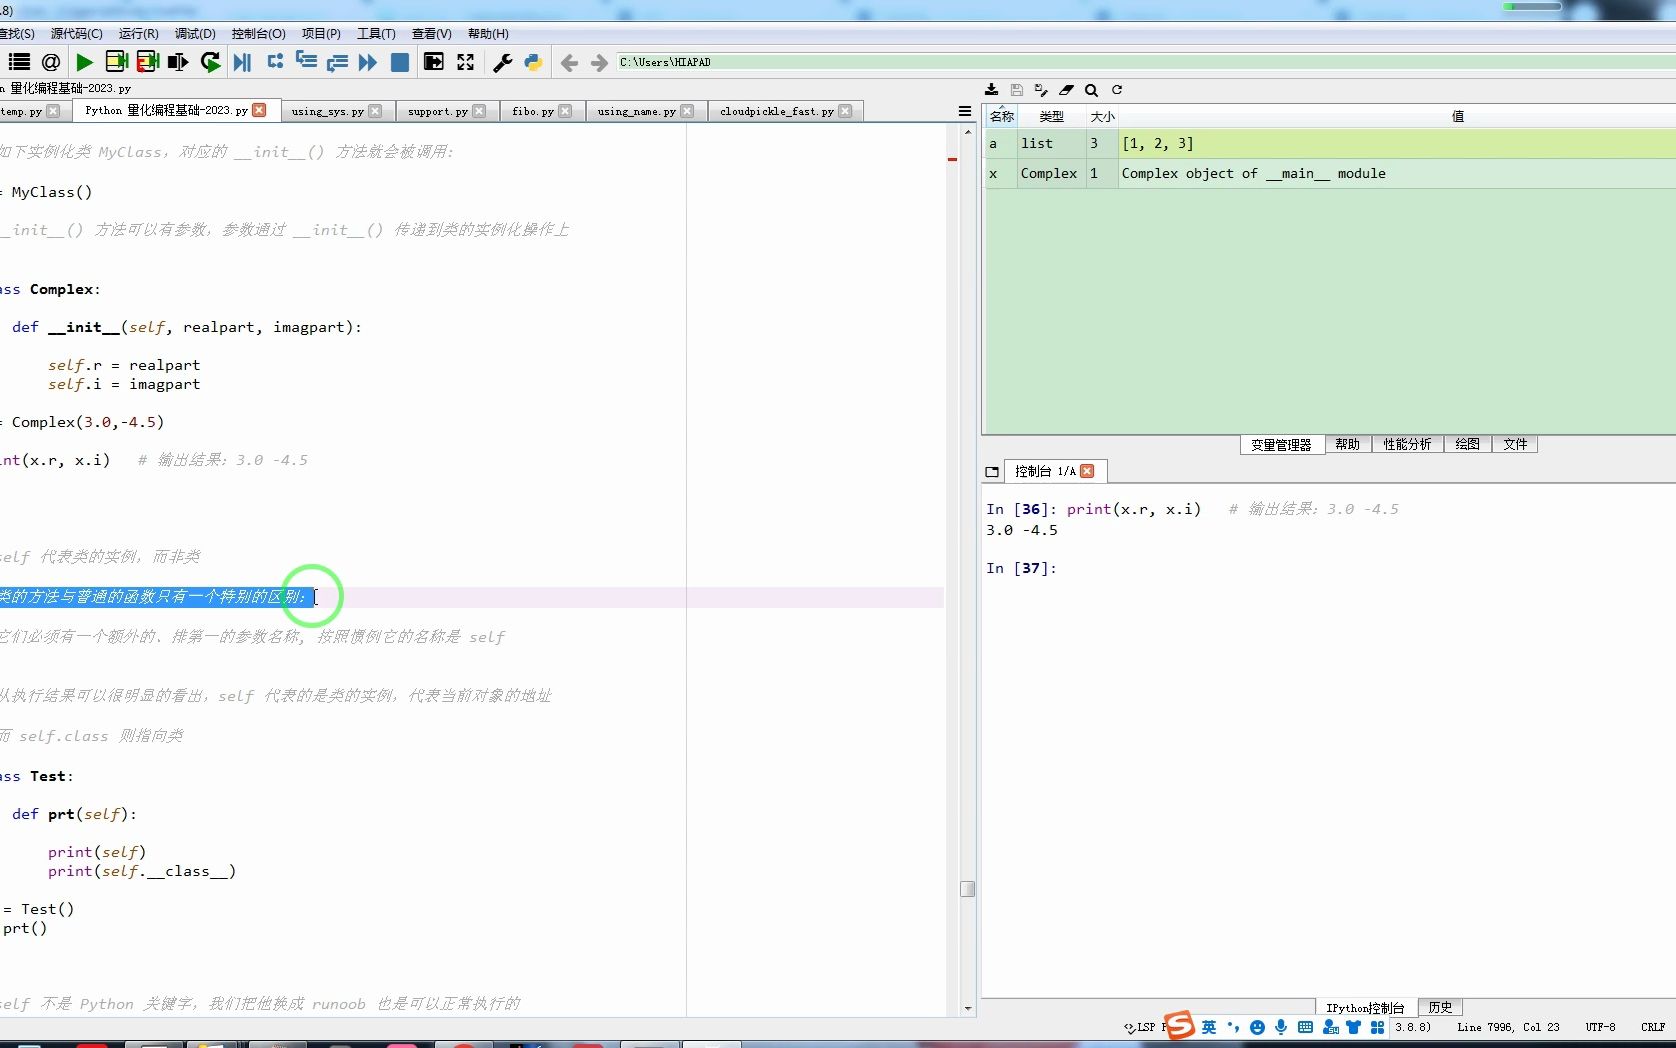The height and width of the screenshot is (1048, 1676).
Task: Open 运行(R) menu
Action: coord(138,33)
